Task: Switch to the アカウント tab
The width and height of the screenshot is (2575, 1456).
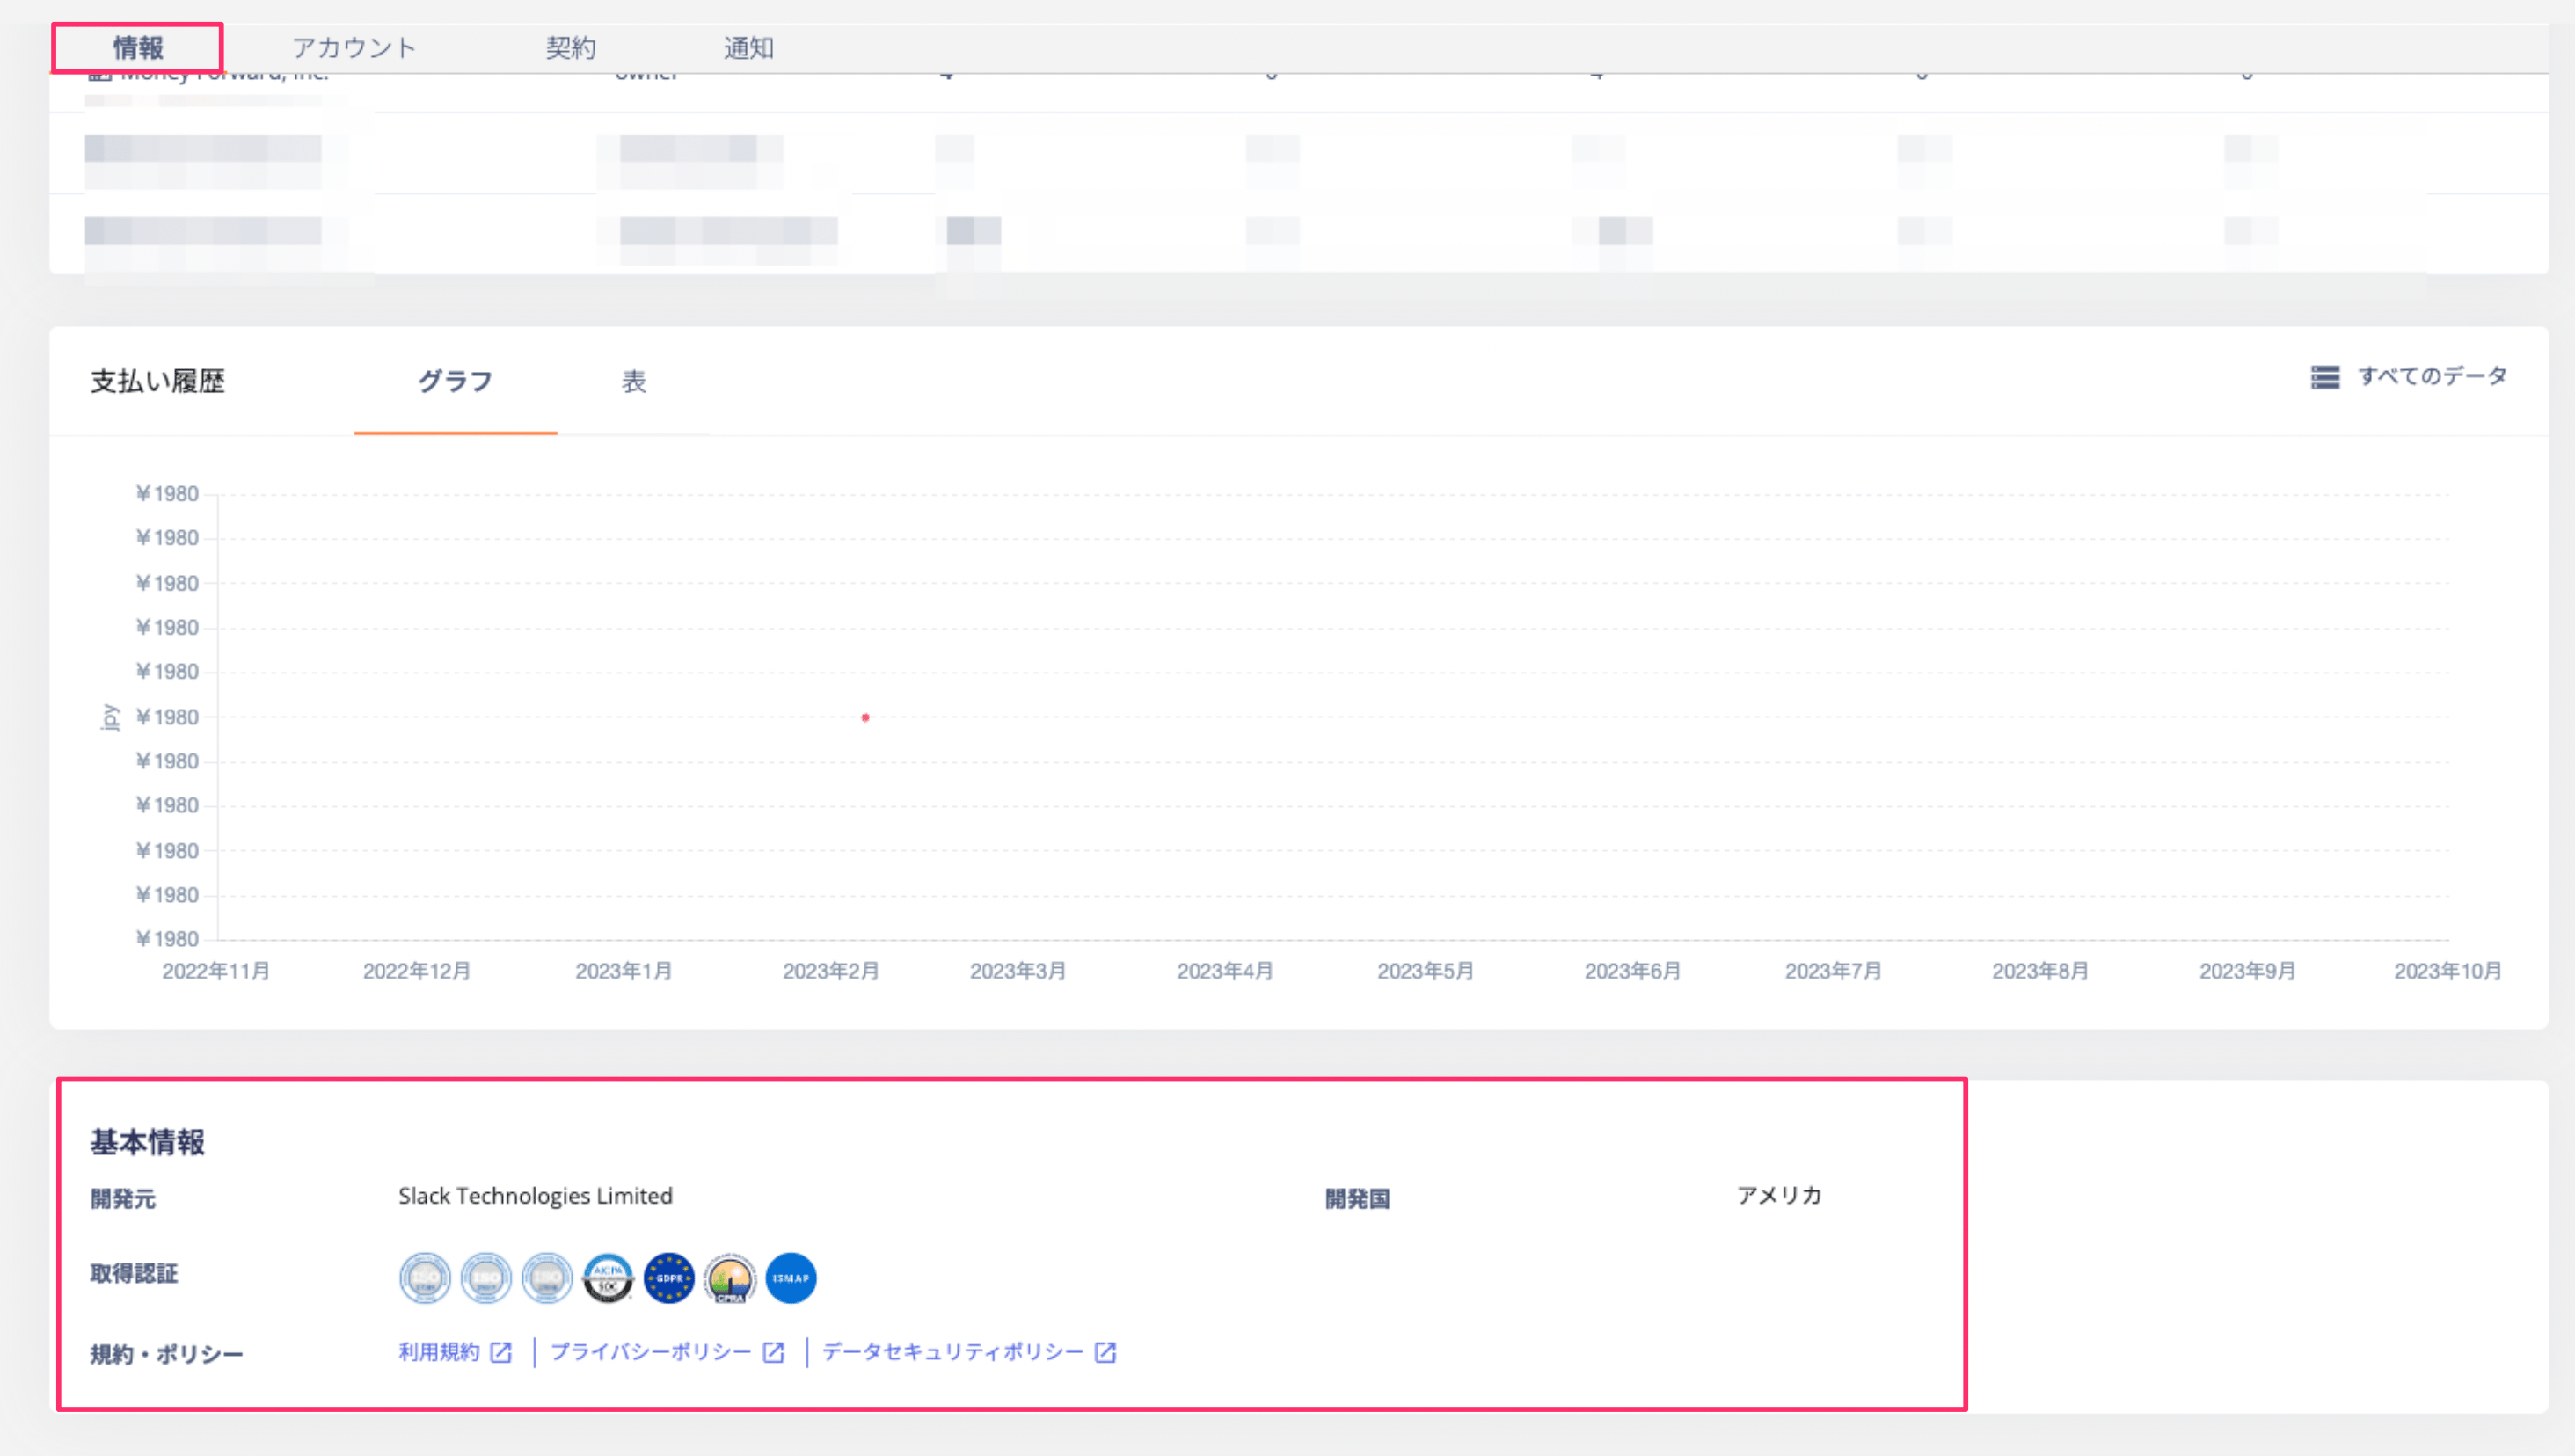Action: coord(354,48)
